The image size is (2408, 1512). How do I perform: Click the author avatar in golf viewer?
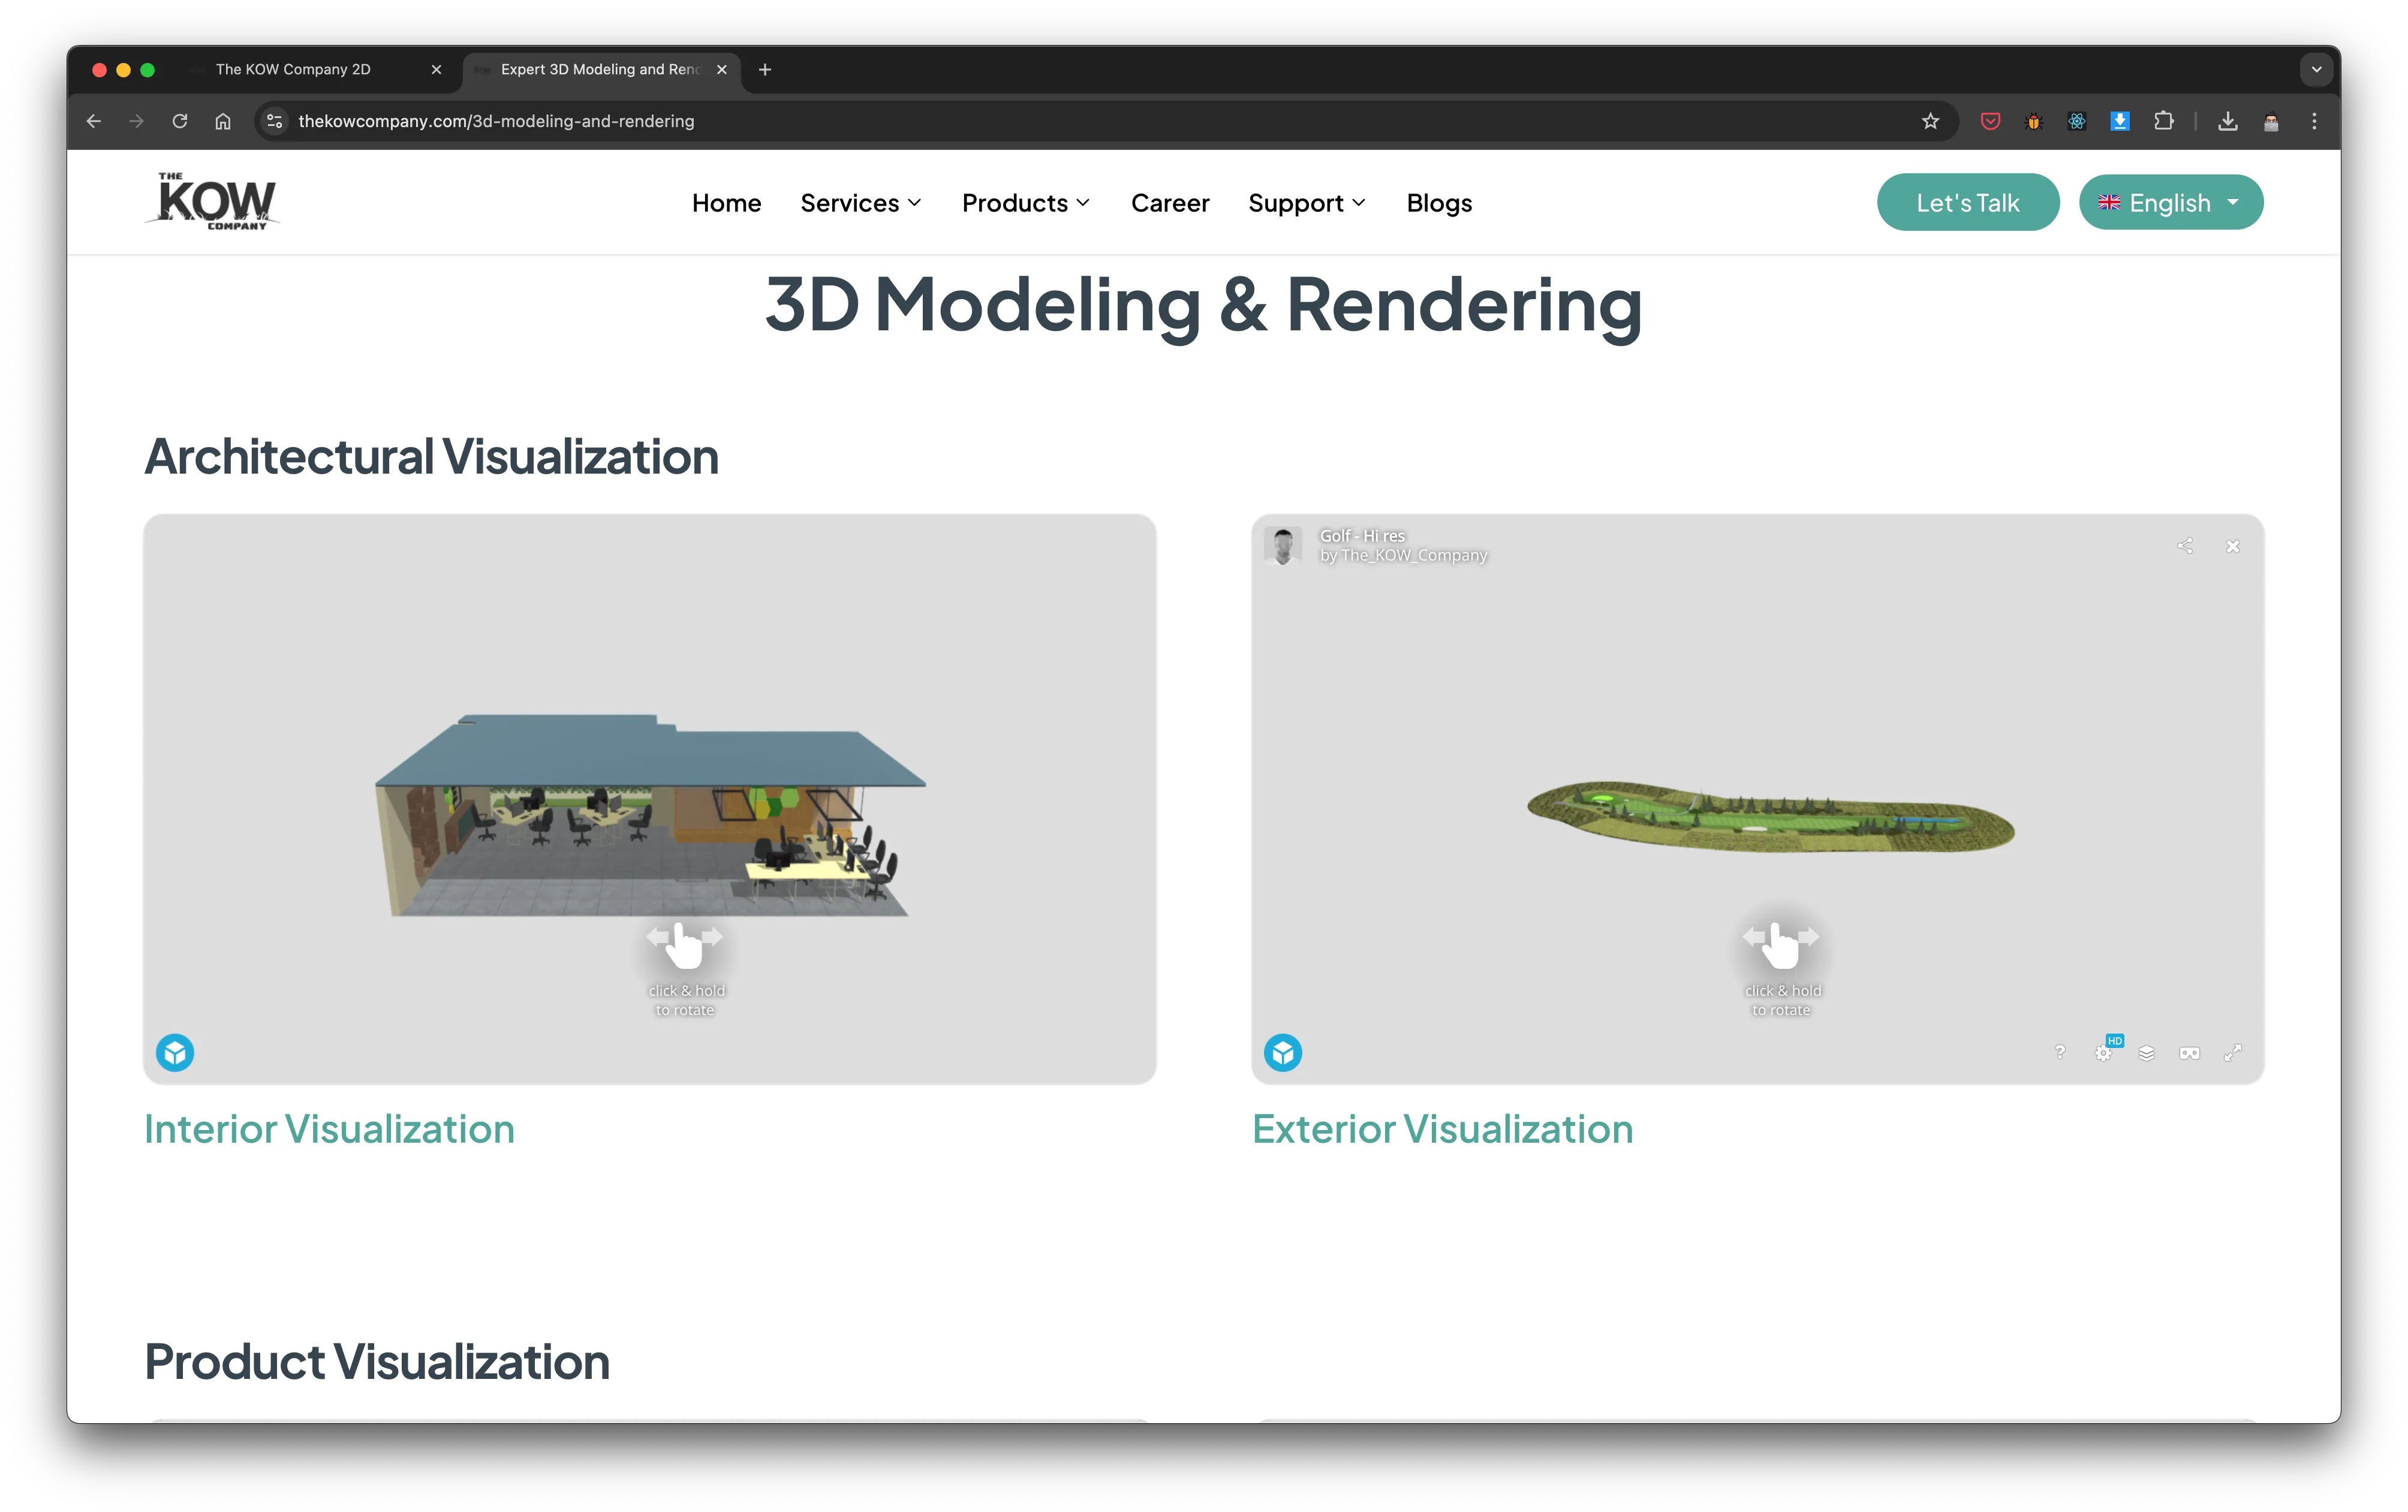point(1283,545)
